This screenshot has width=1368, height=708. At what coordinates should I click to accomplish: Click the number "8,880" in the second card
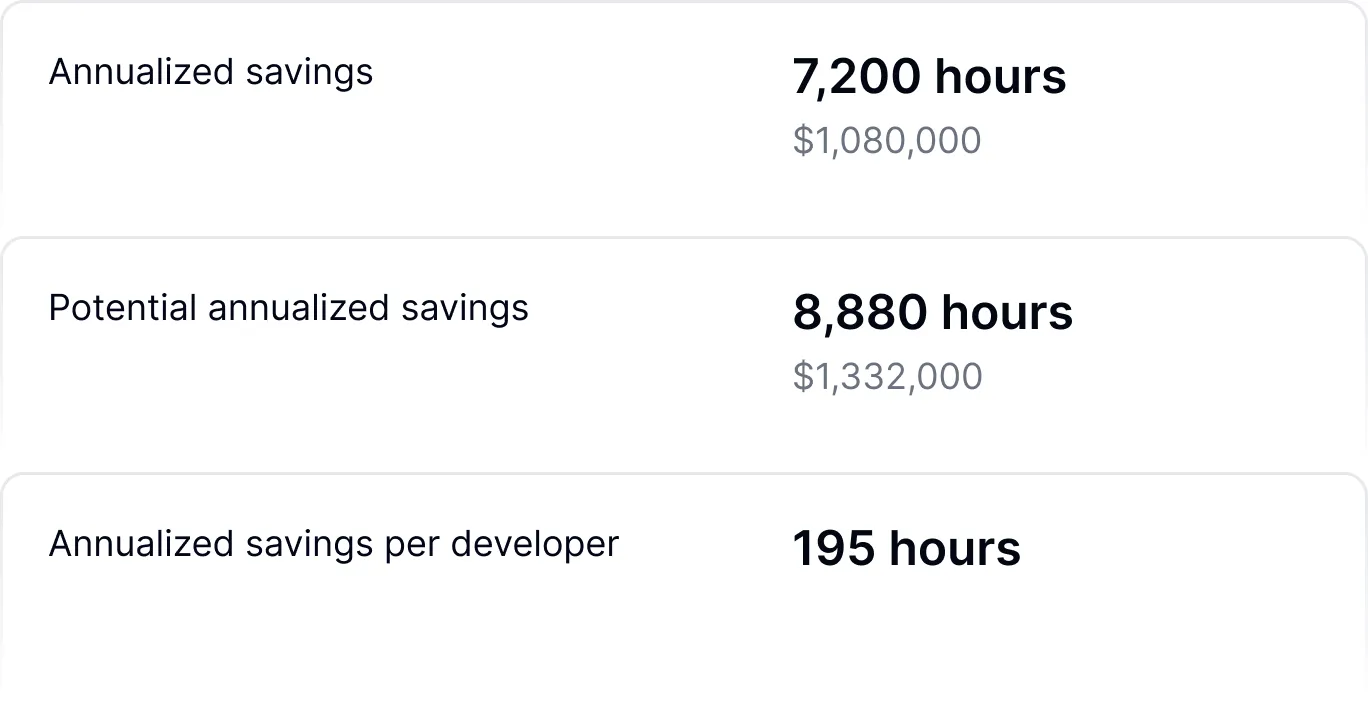(860, 313)
